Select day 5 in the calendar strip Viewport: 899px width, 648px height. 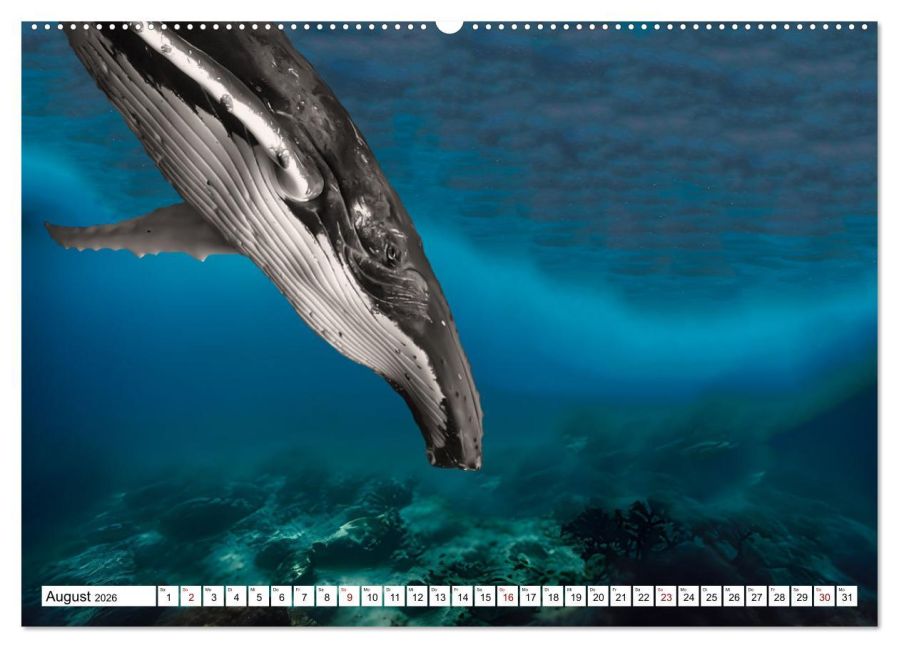click(259, 596)
